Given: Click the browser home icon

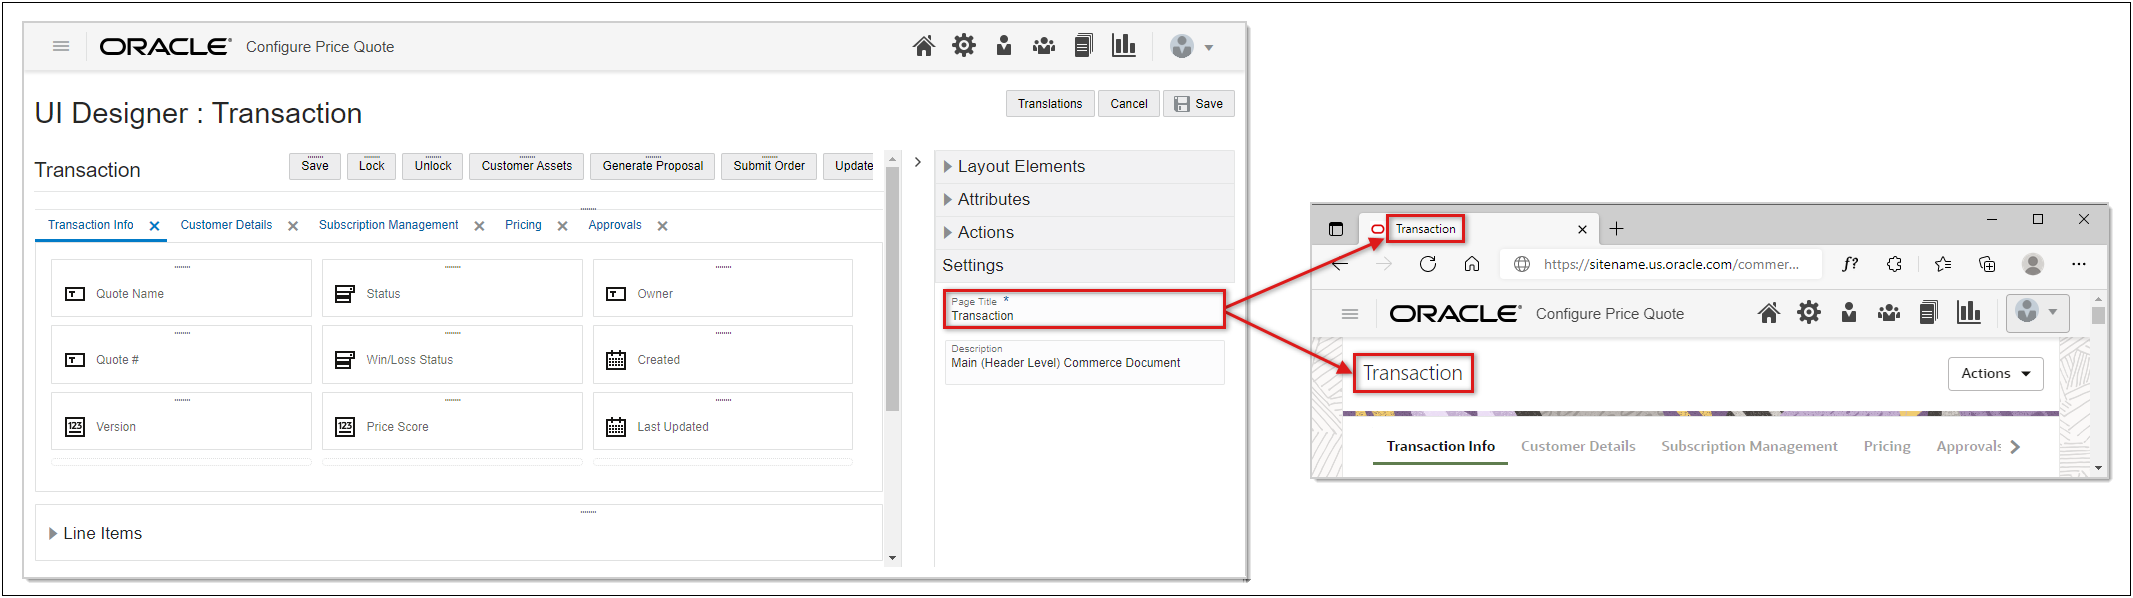Looking at the screenshot, I should click(x=1472, y=264).
